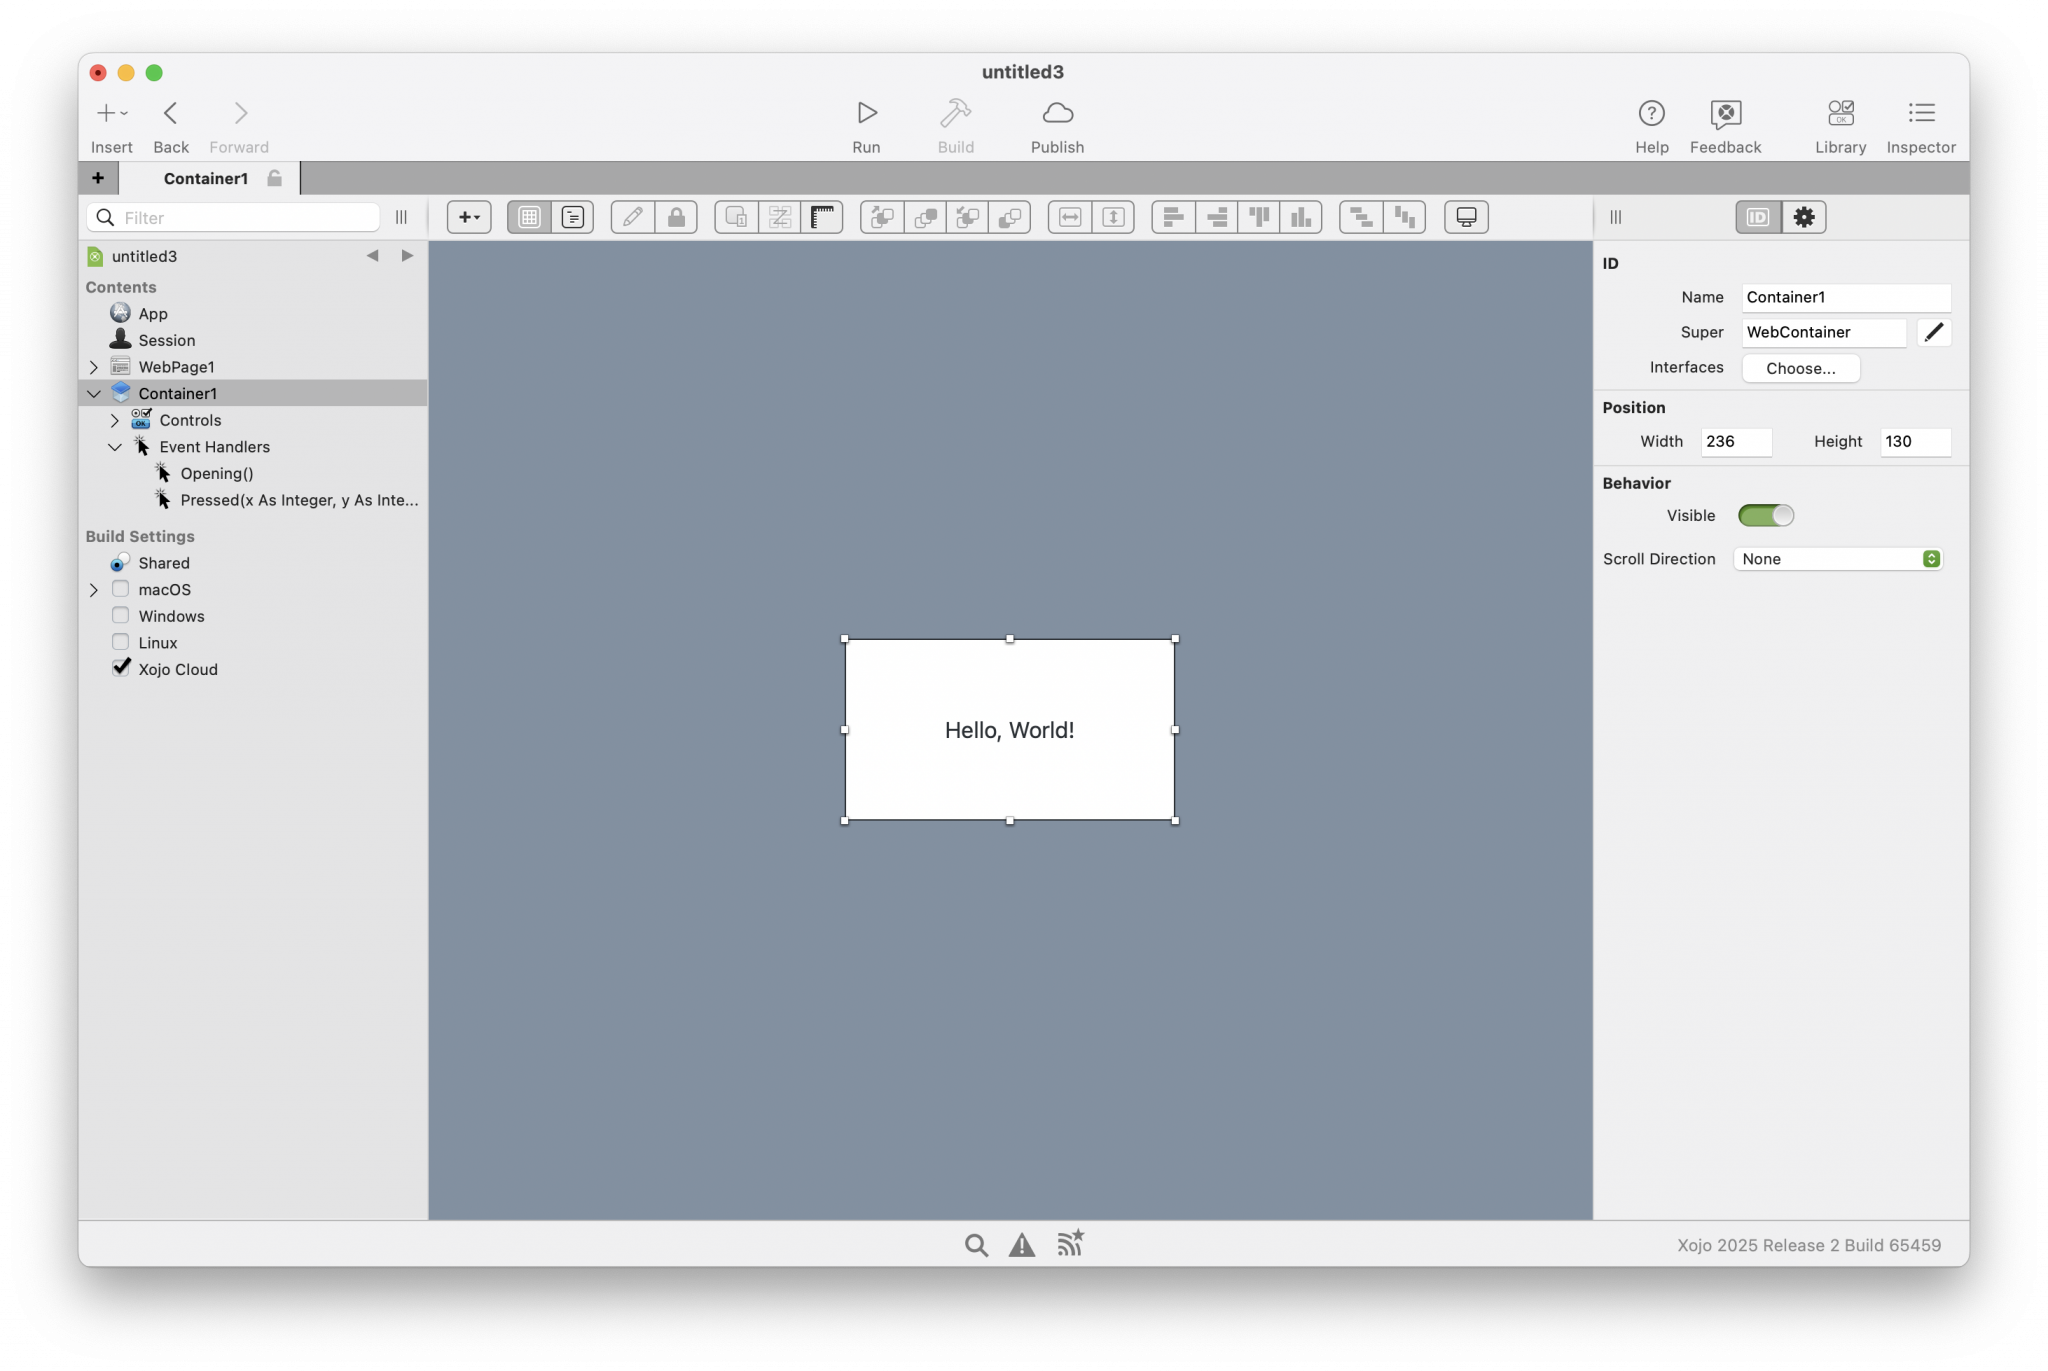The image size is (2048, 1371).
Task: Switch to layout editor grid view
Action: point(529,217)
